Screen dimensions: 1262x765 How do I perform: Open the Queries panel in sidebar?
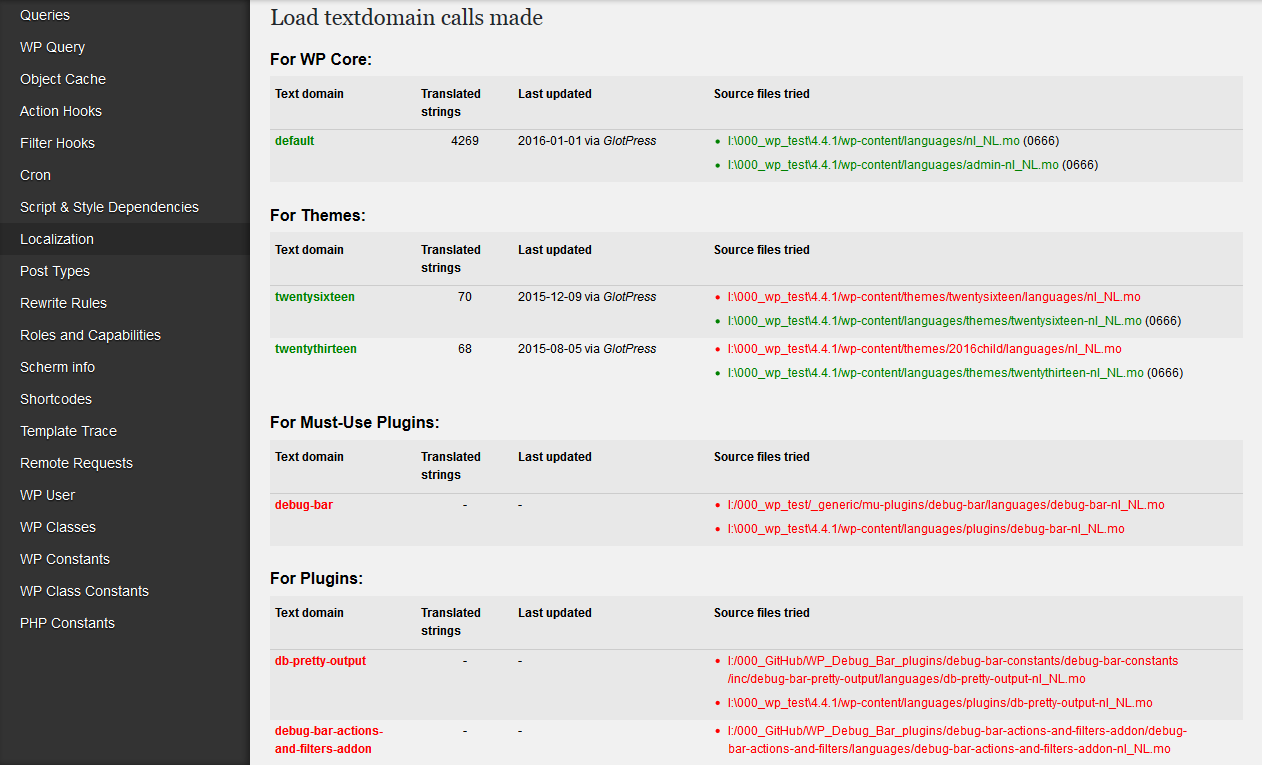[x=124, y=15]
